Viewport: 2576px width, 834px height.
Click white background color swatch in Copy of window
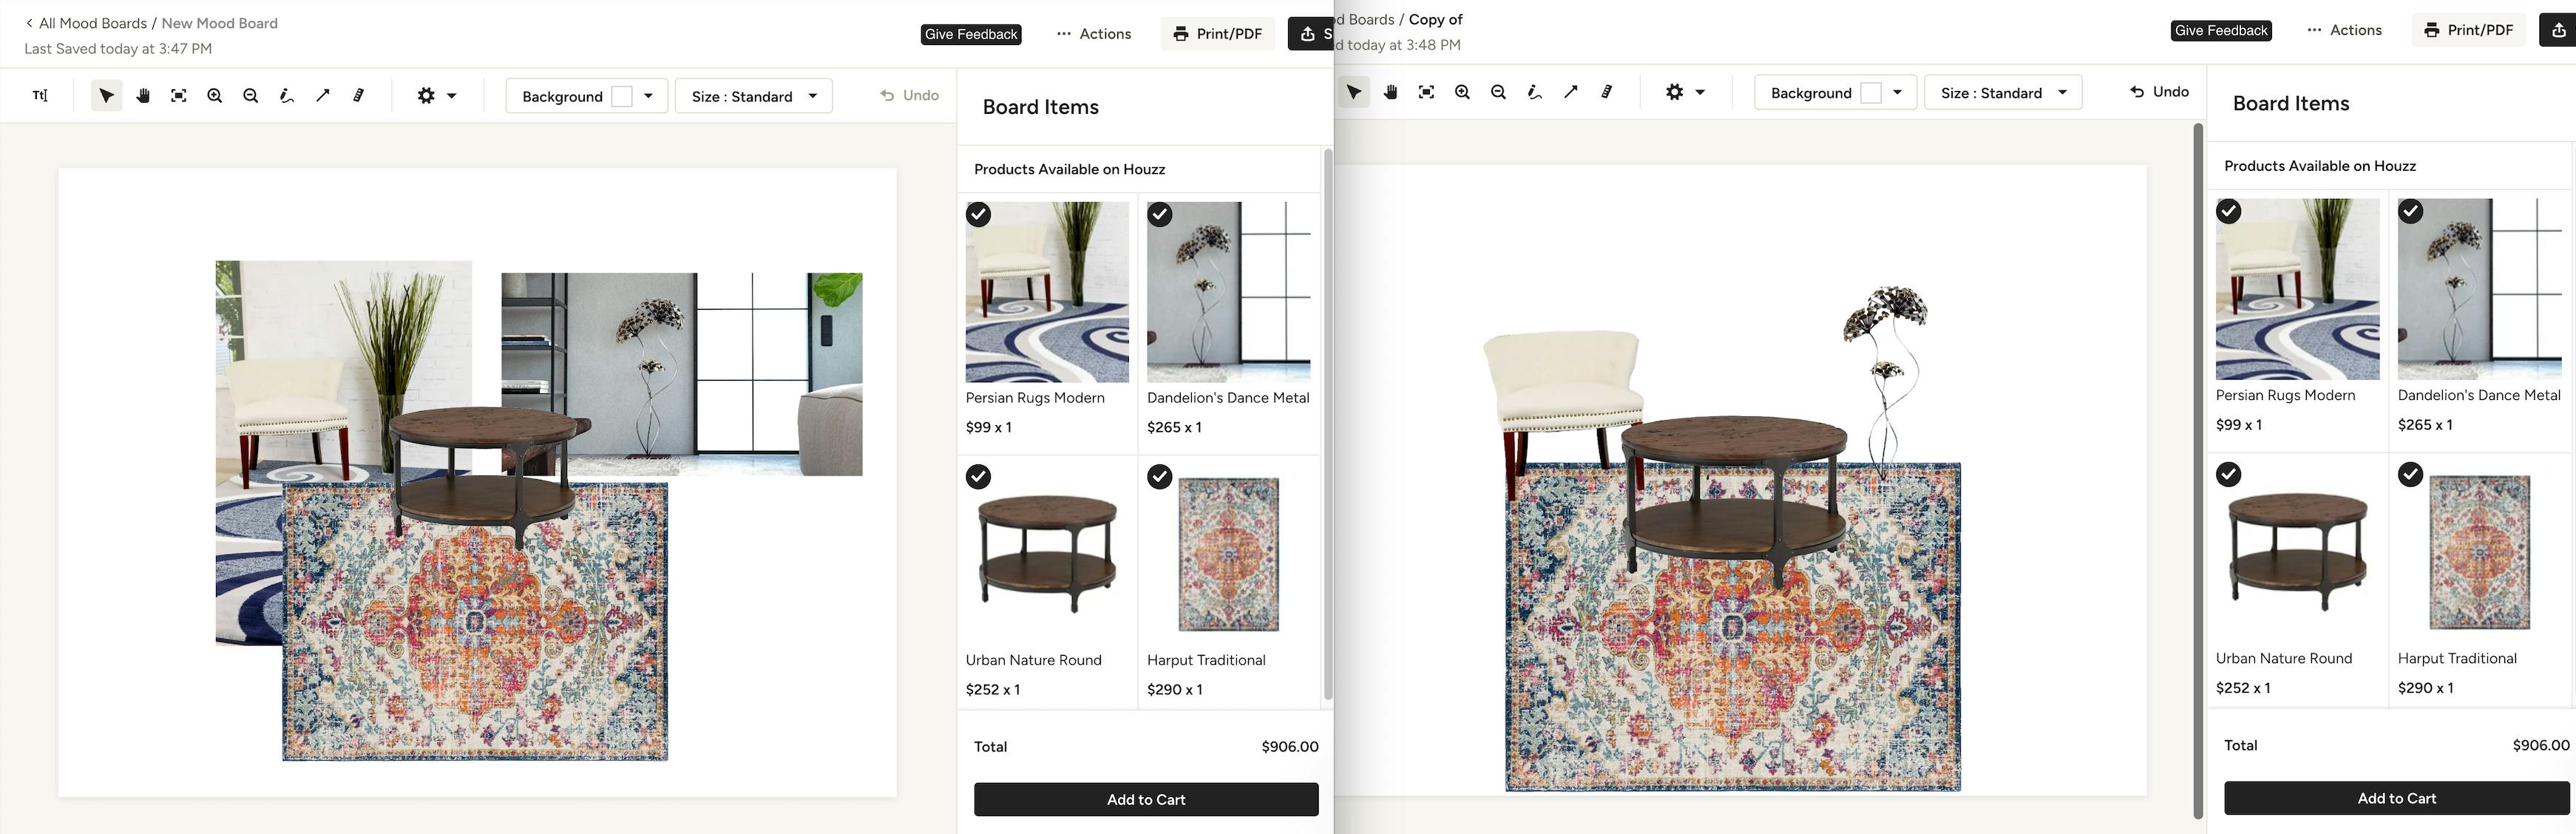1871,93
